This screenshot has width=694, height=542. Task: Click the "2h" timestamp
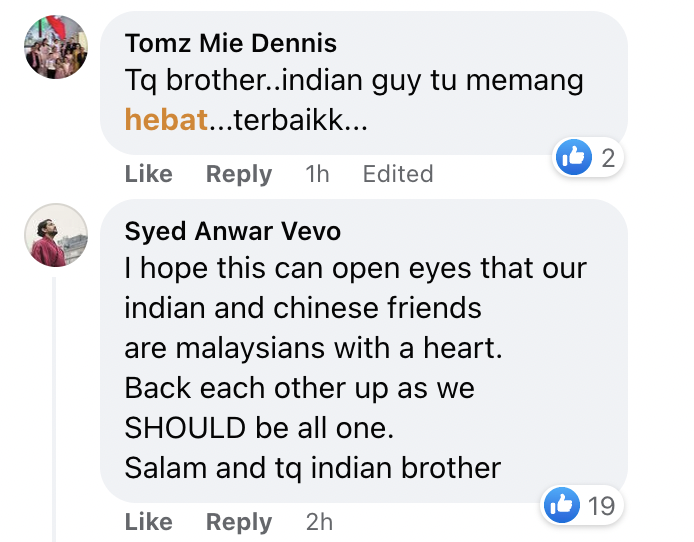[319, 522]
